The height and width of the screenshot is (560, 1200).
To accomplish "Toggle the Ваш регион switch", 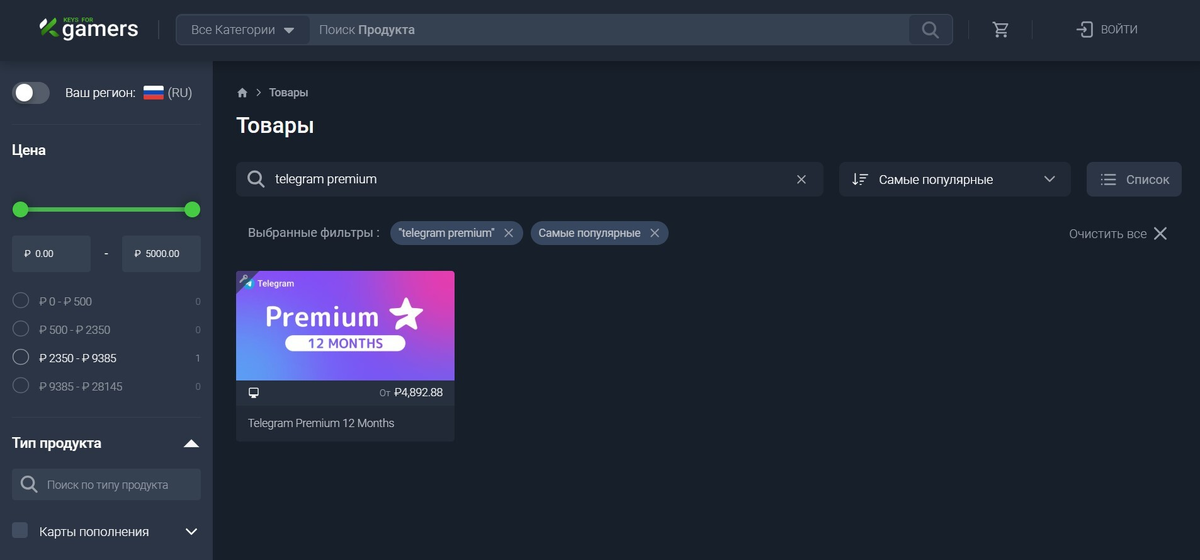I will pos(31,93).
